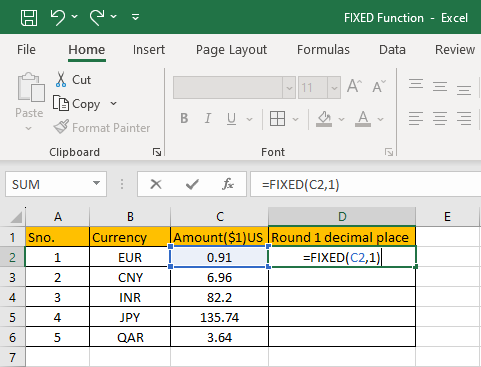Click the 'Round 1 decimal place' header cell

tap(342, 237)
